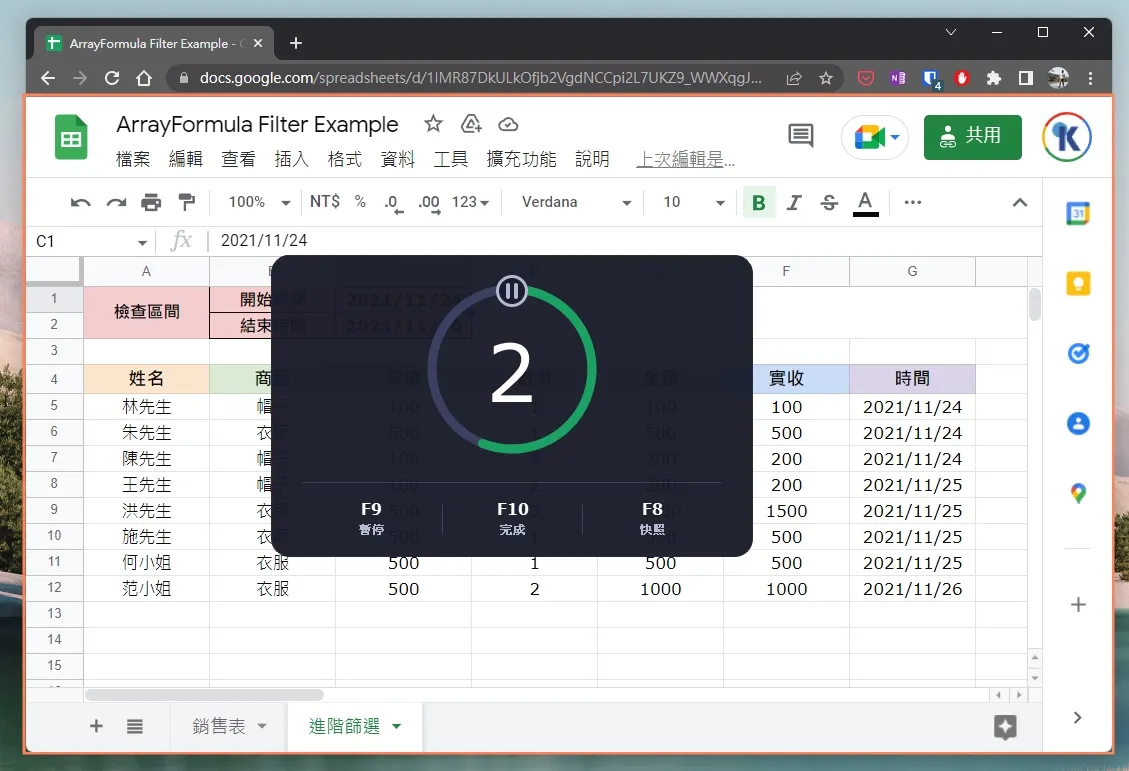Click the cloud save status icon
The width and height of the screenshot is (1129, 771).
tap(508, 125)
